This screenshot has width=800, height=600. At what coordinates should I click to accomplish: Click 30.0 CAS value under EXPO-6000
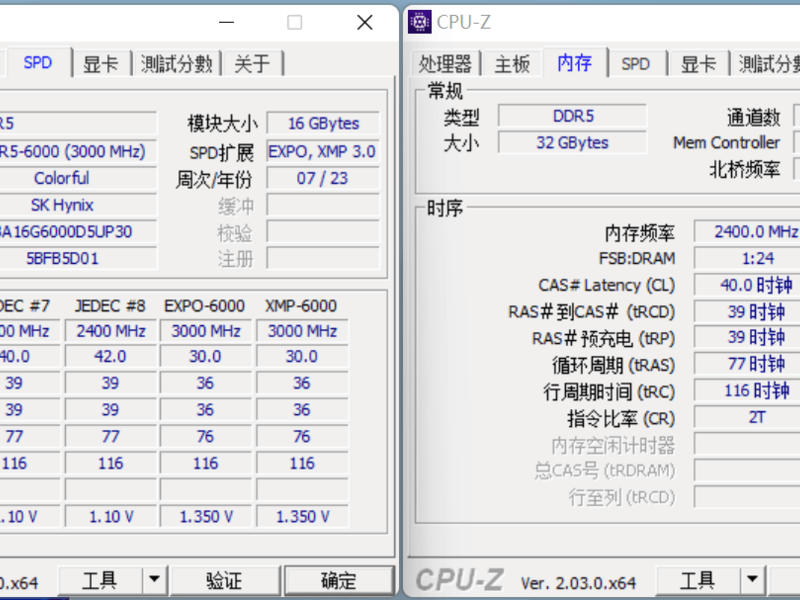206,357
